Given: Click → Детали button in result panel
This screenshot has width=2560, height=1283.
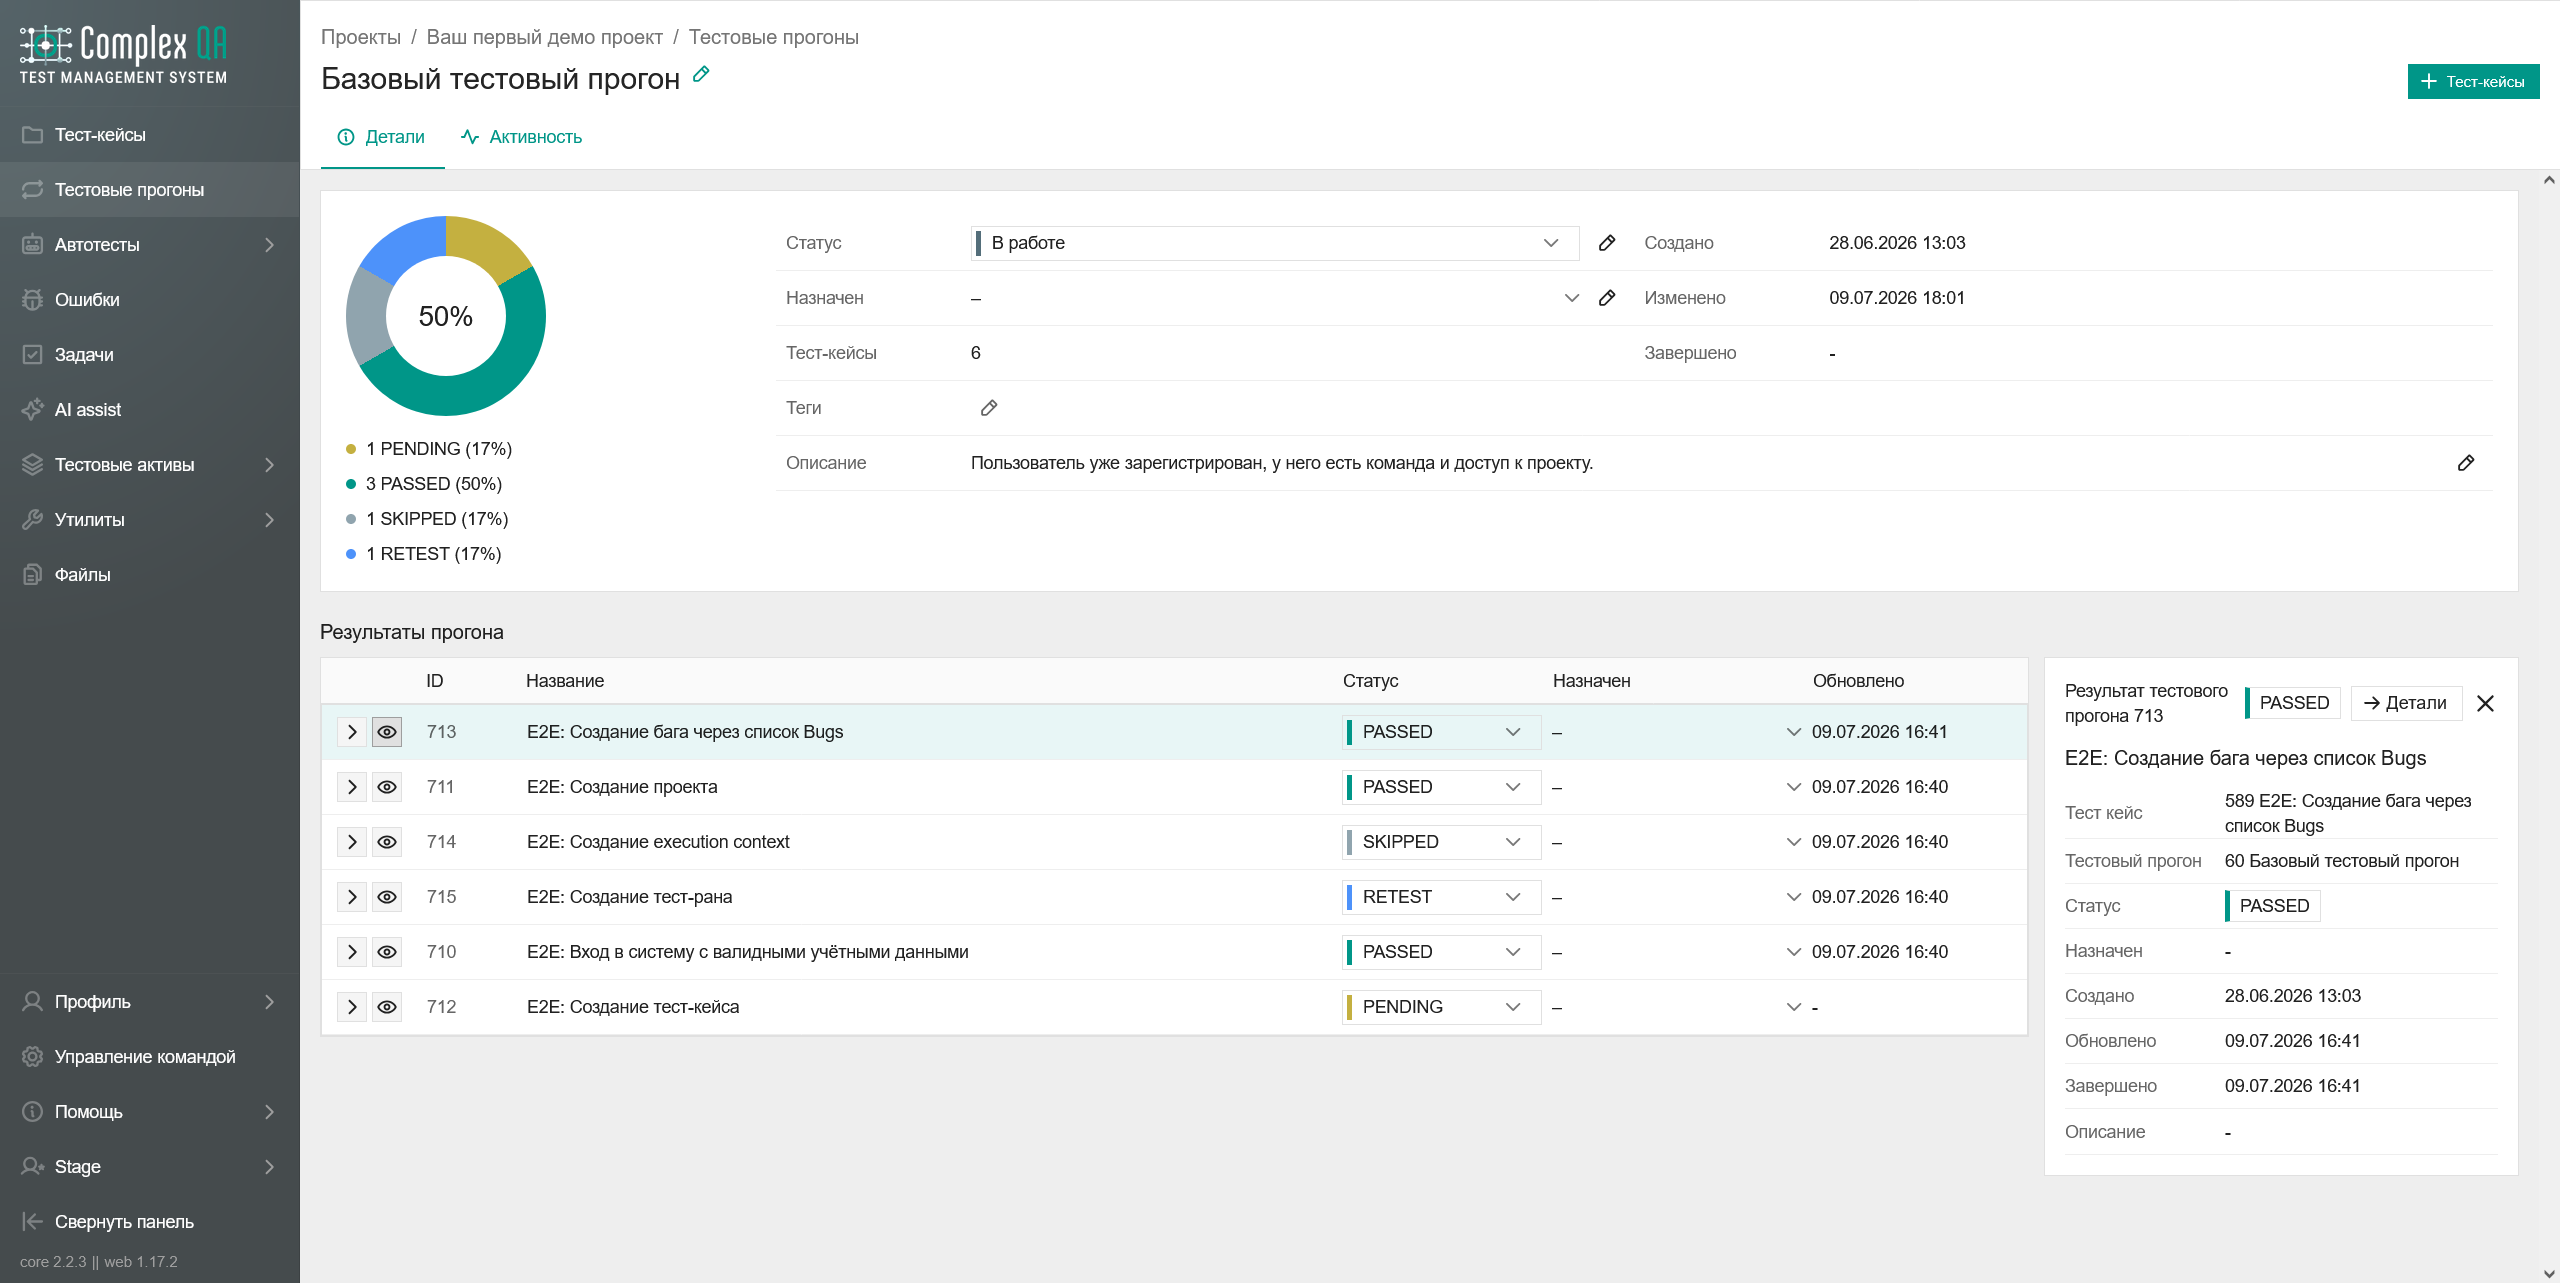Looking at the screenshot, I should tap(2405, 703).
